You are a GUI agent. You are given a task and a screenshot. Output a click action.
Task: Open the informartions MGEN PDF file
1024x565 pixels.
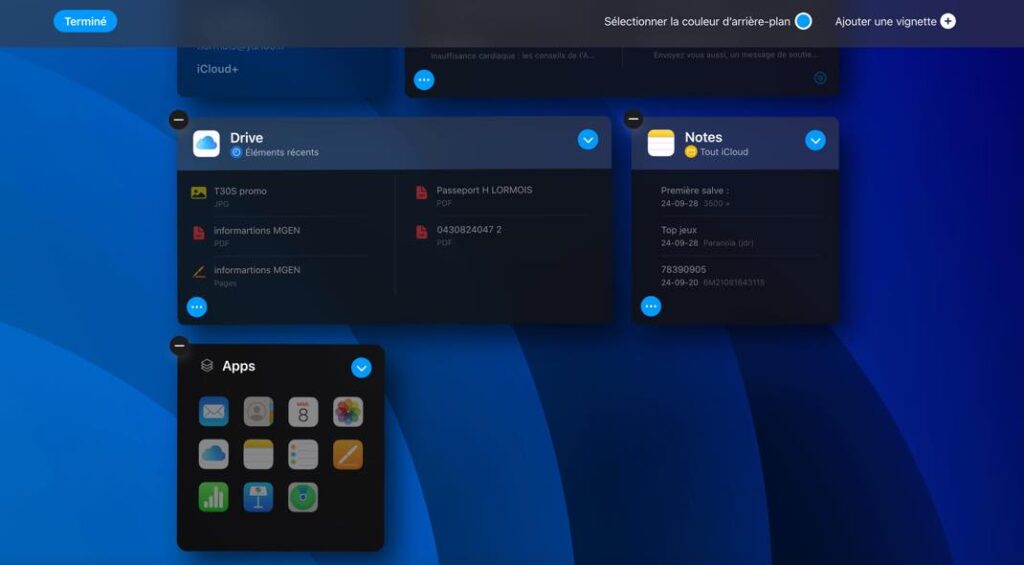click(280, 236)
